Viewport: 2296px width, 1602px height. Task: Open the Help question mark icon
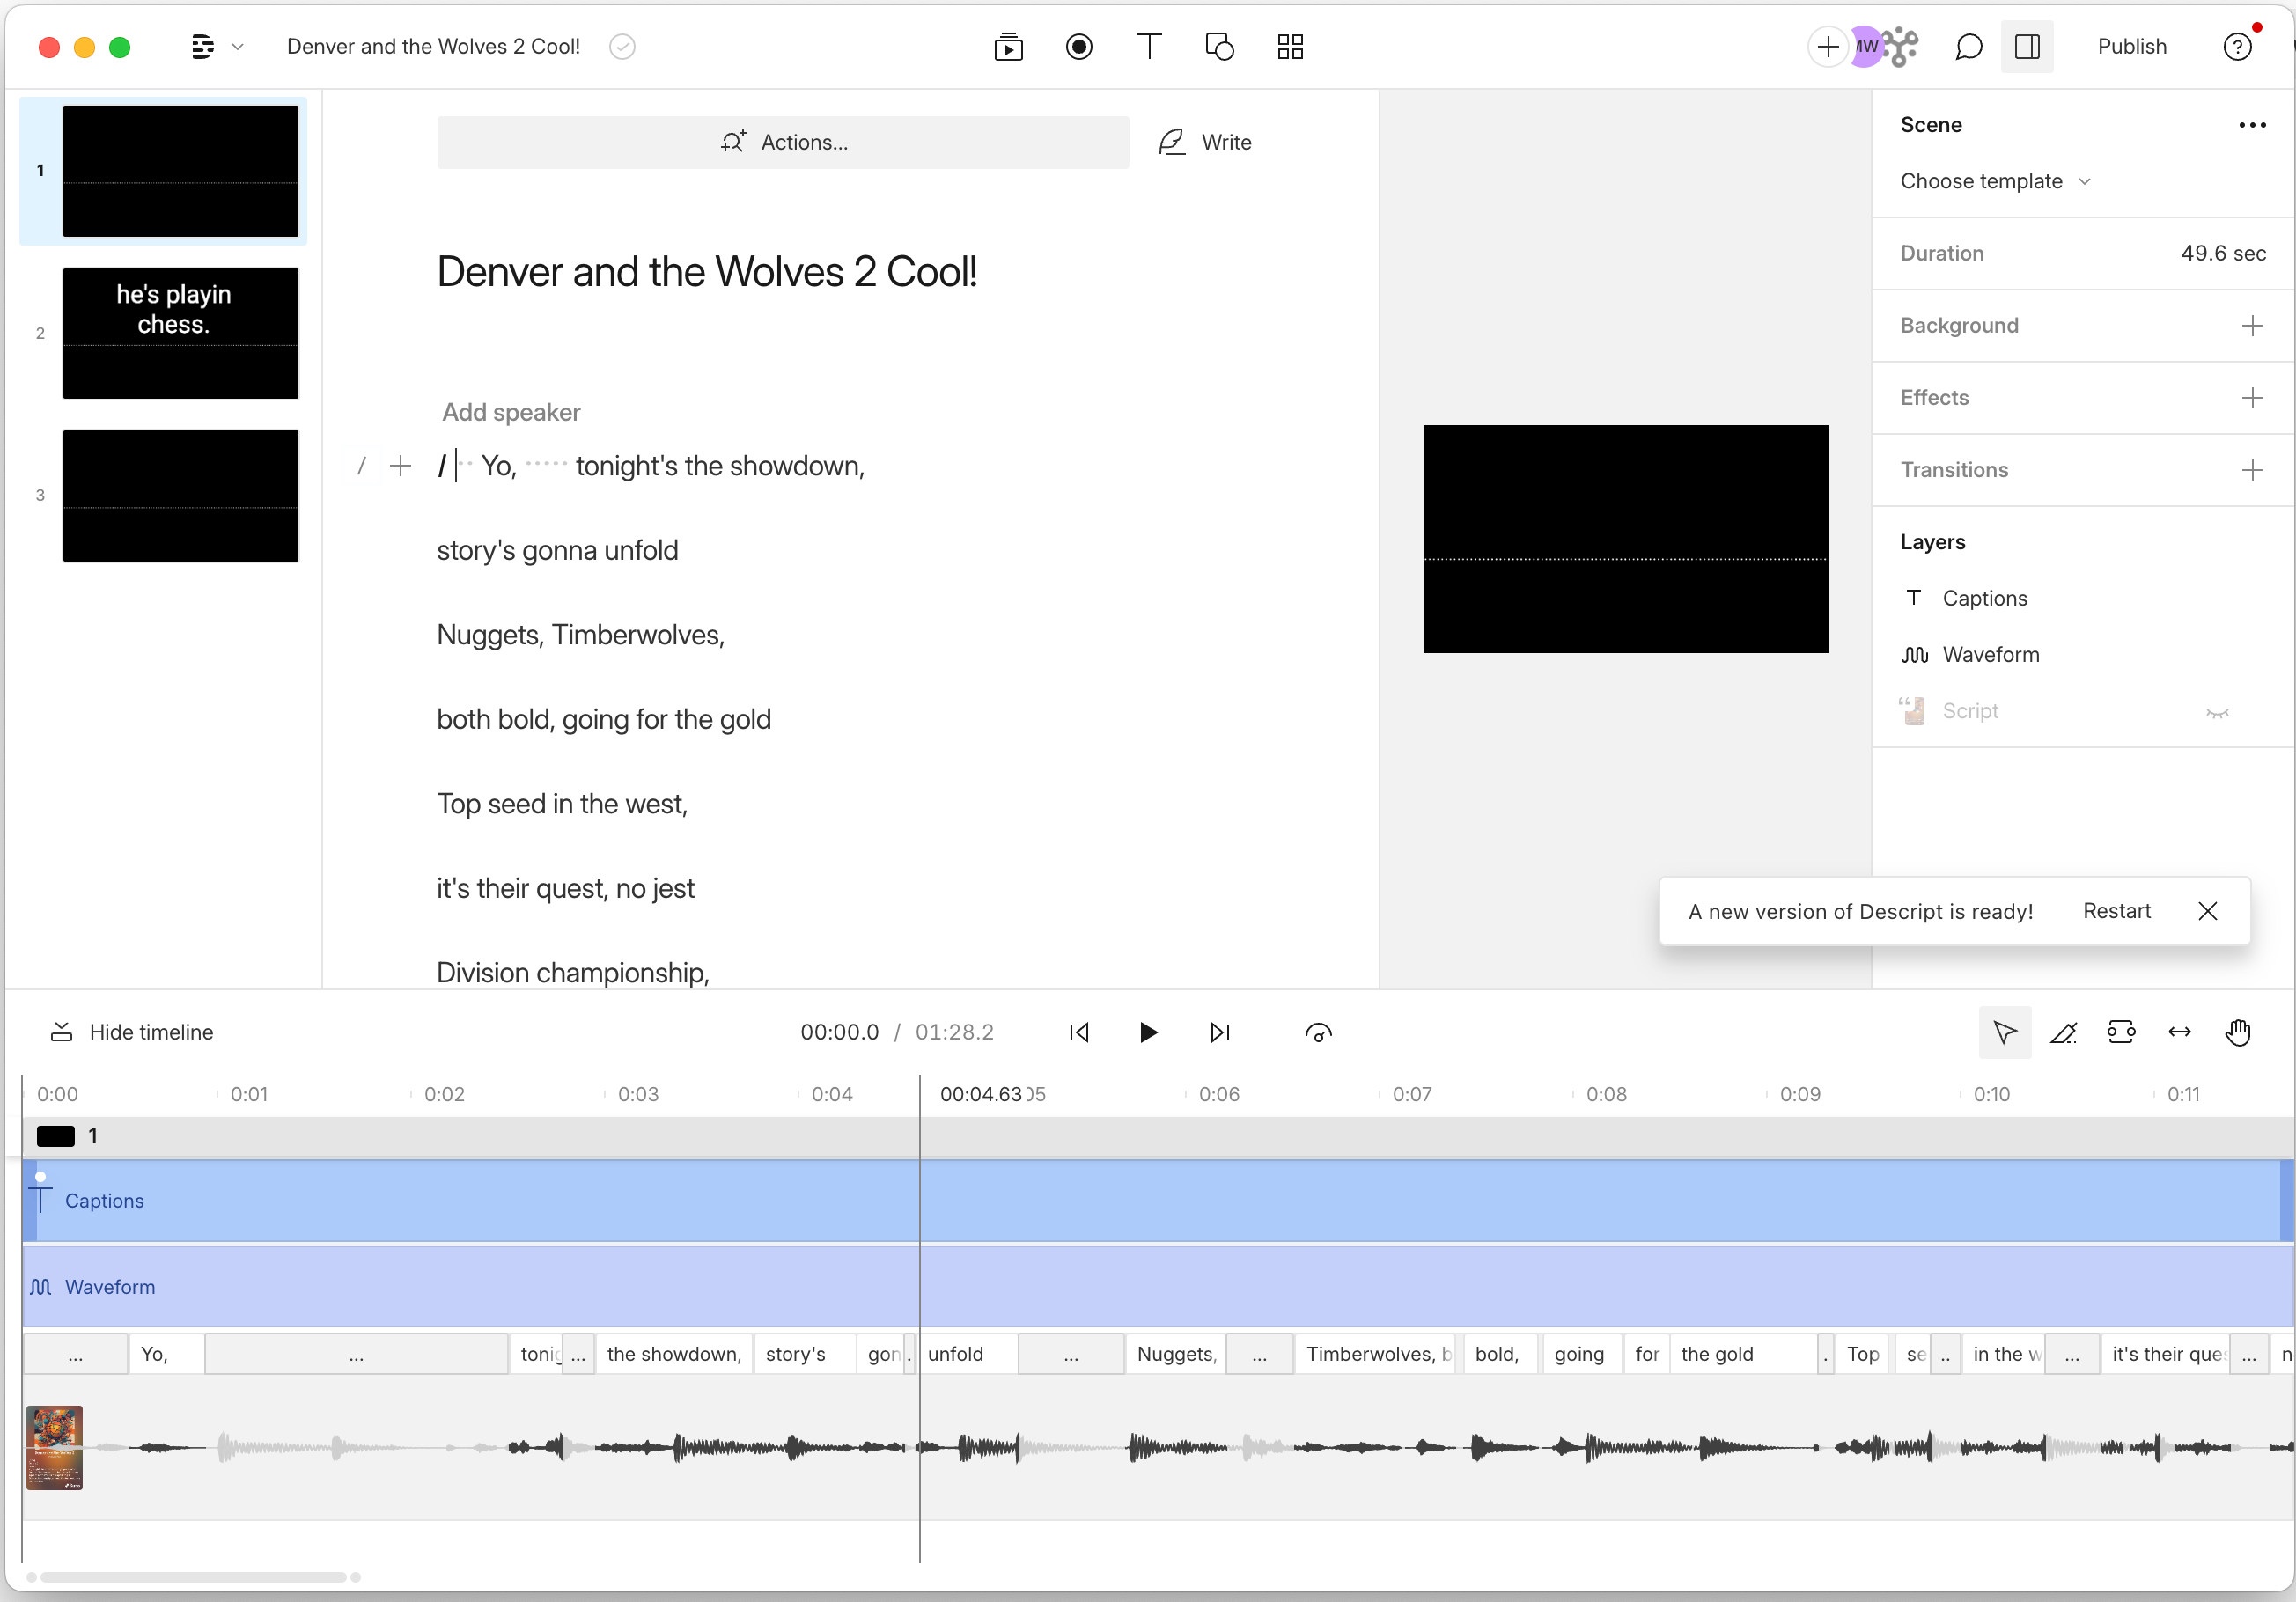[x=2237, y=46]
